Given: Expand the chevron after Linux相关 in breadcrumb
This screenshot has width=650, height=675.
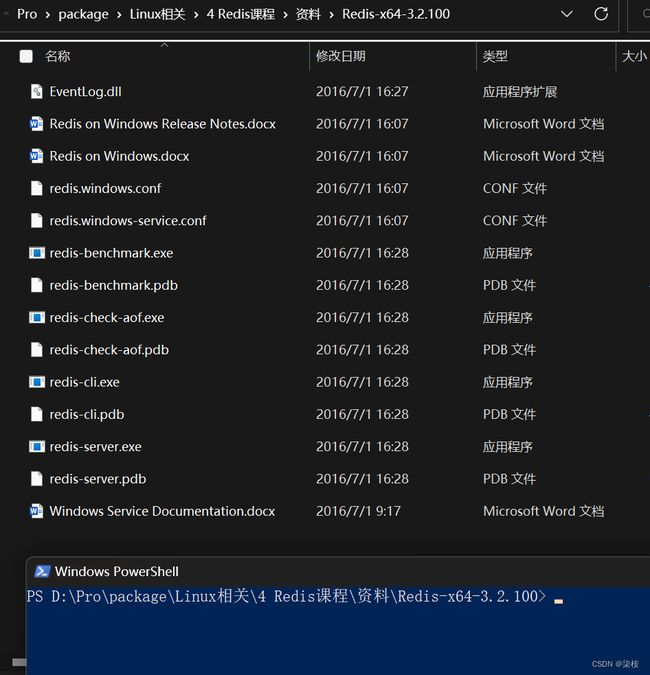Looking at the screenshot, I should point(196,15).
